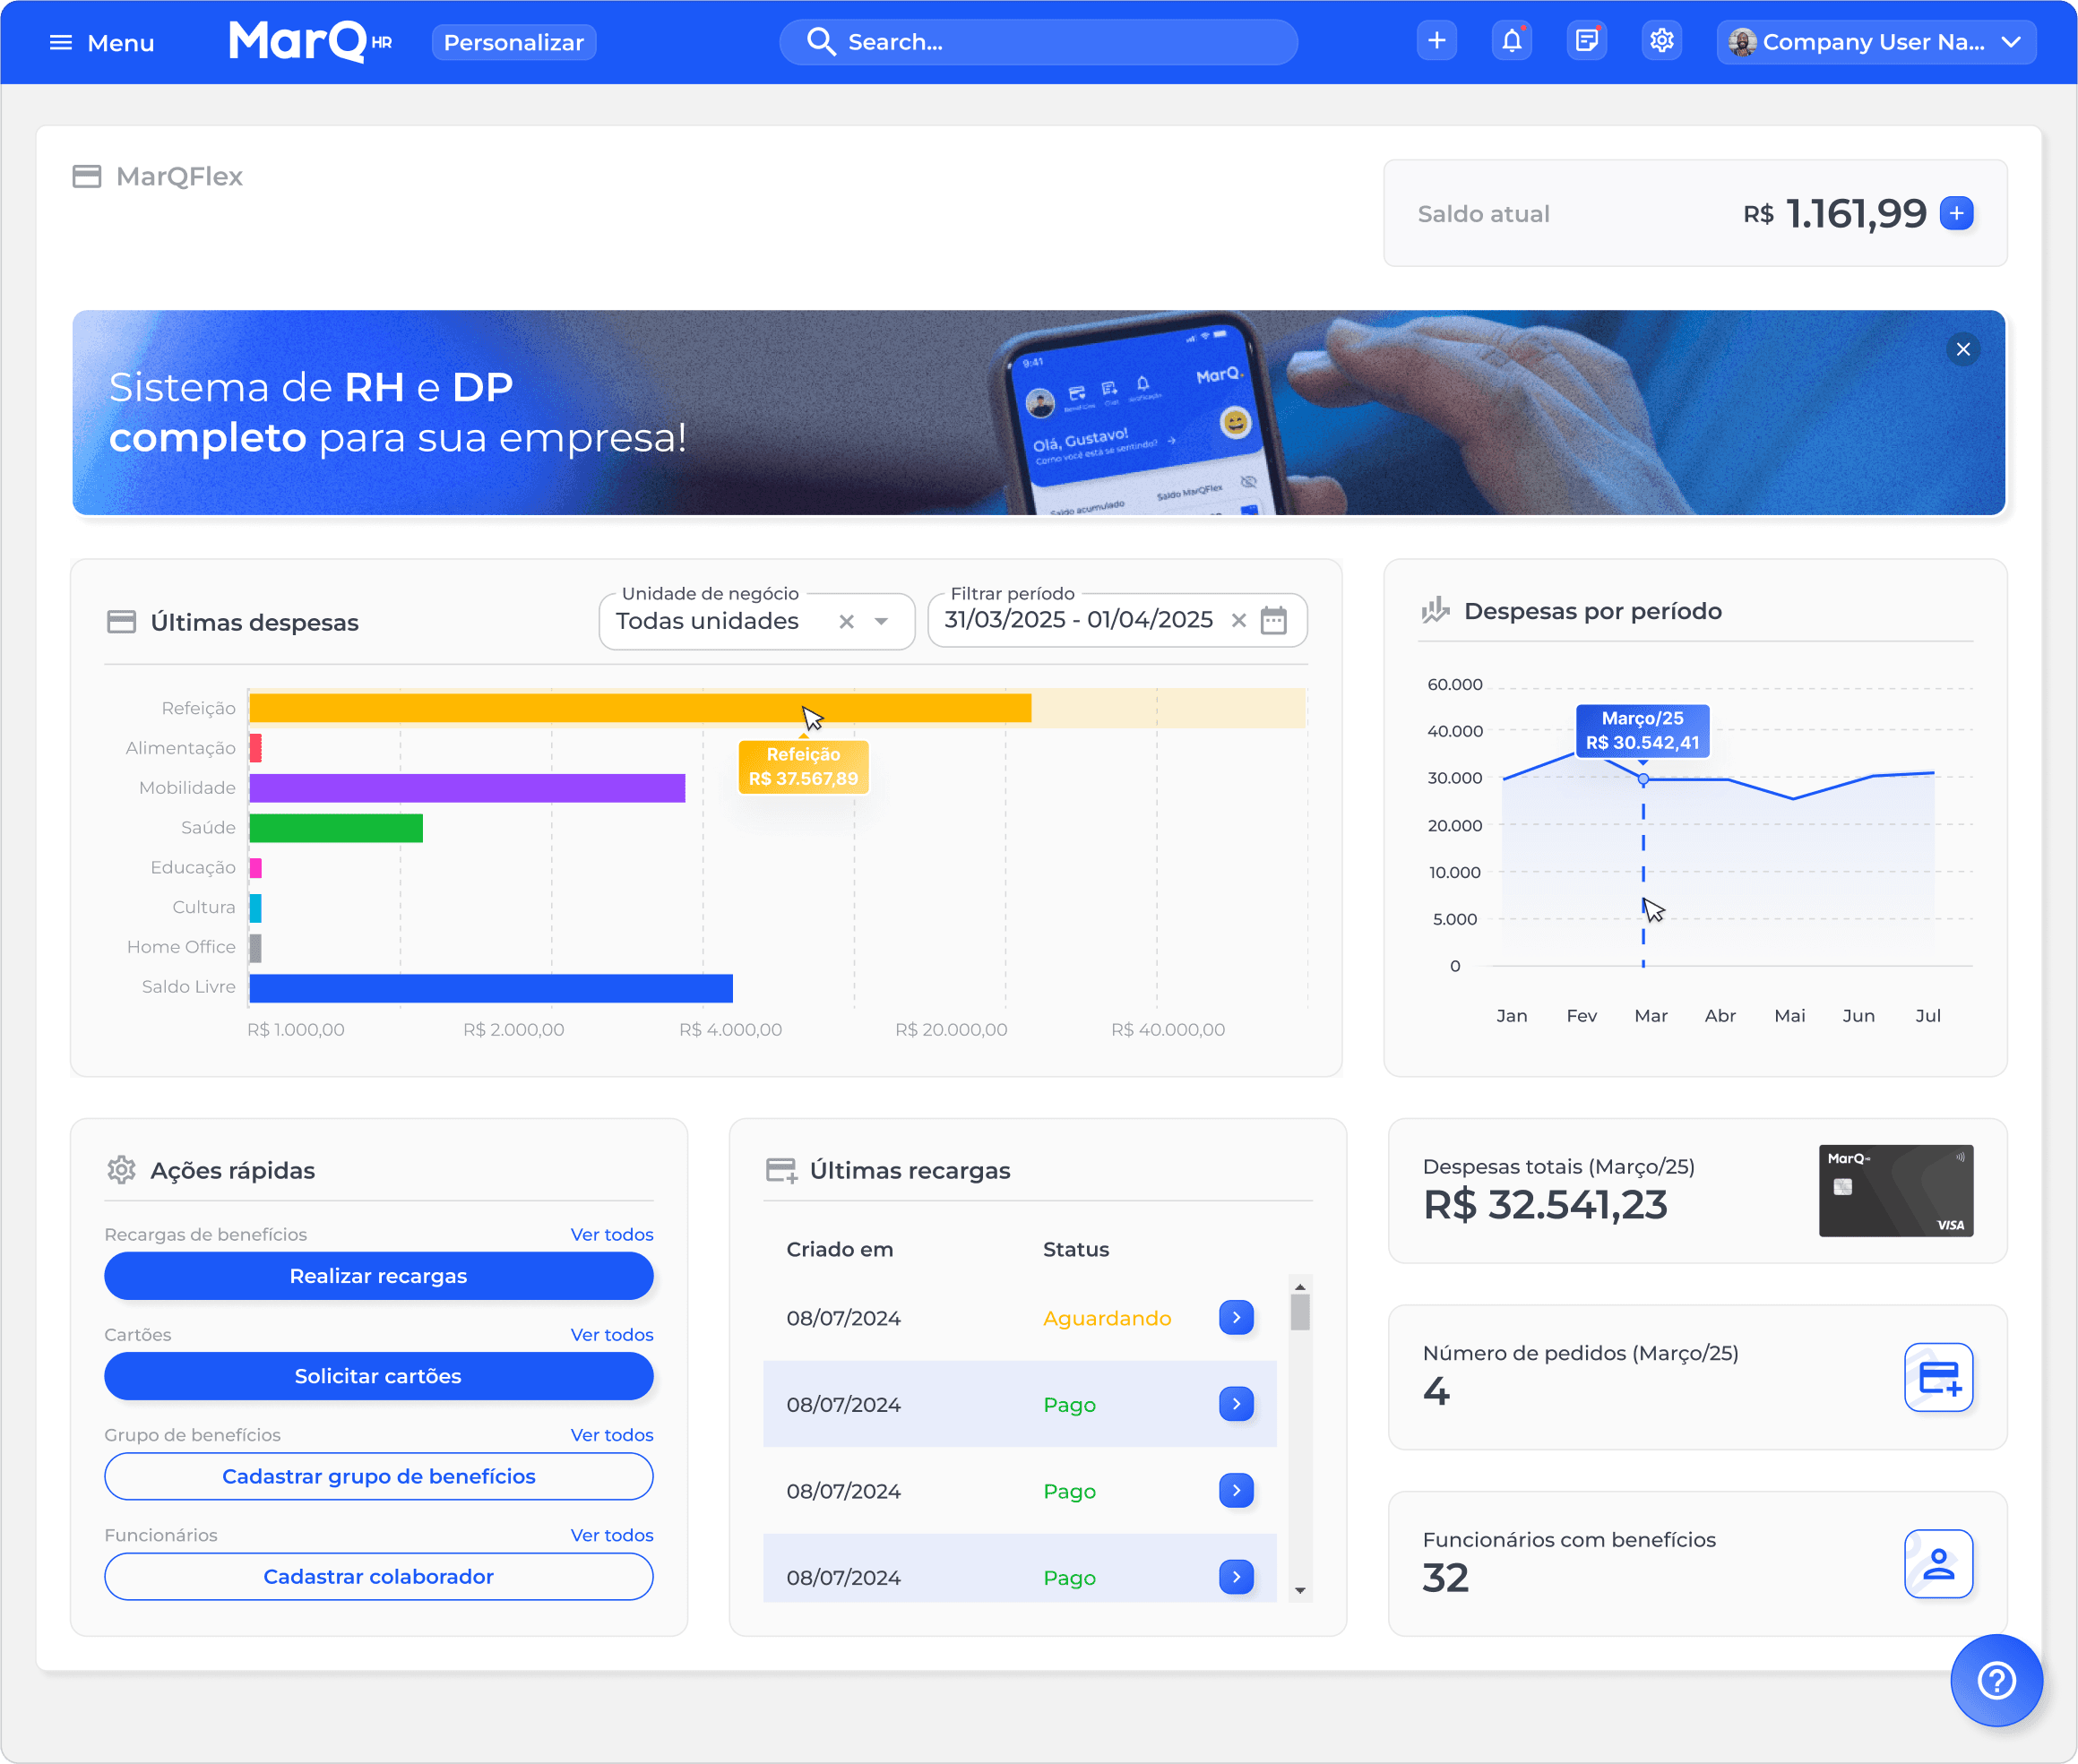Open details arrow for Aguardando recharge

click(1236, 1317)
